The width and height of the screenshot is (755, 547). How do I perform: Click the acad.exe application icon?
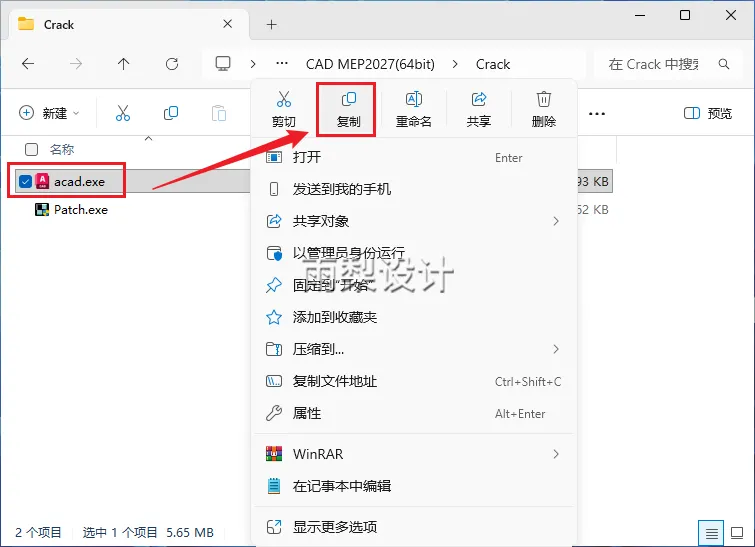pos(42,181)
